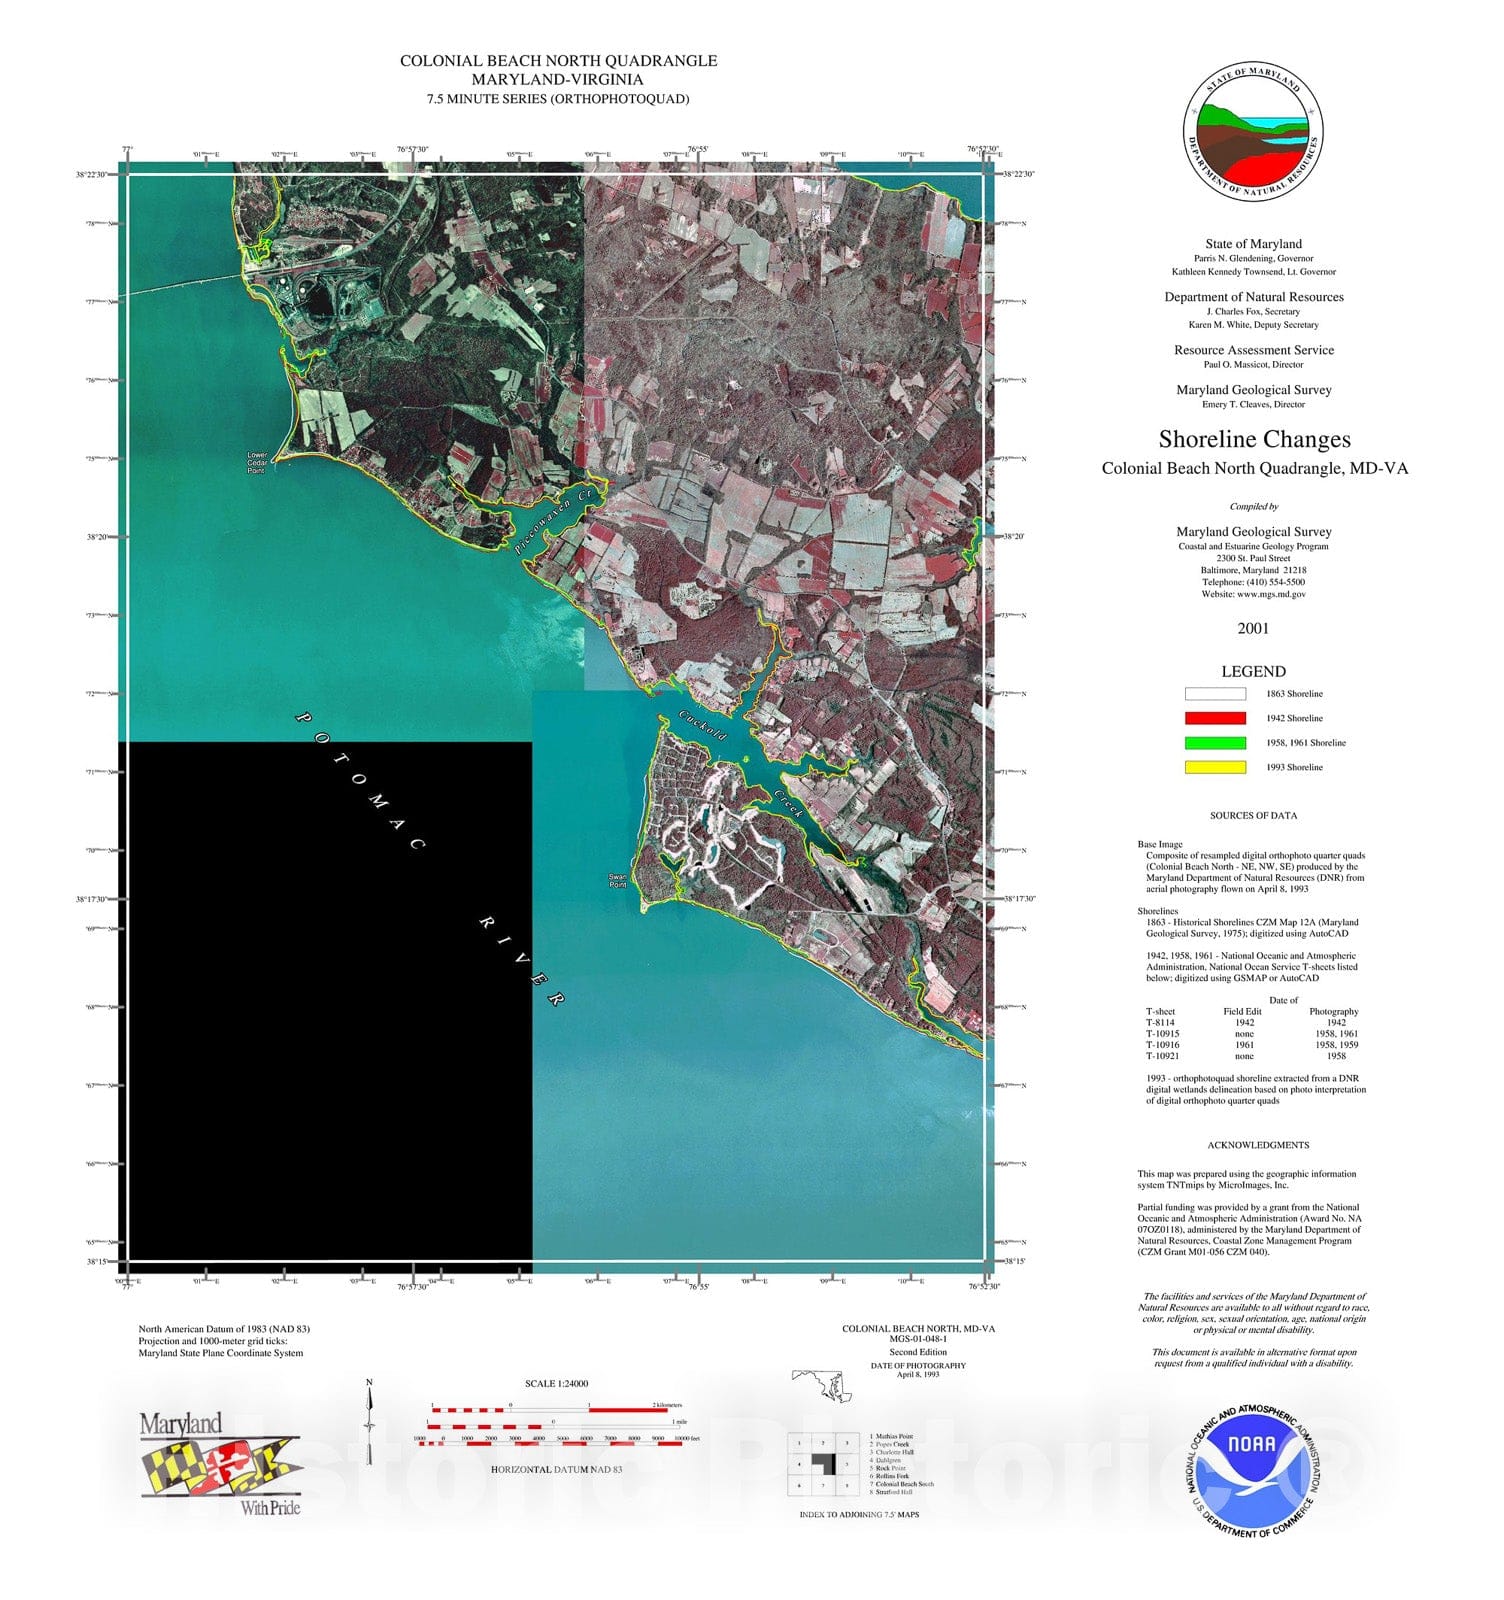
Task: Click the 'T-10921' table row
Action: tap(1252, 1056)
